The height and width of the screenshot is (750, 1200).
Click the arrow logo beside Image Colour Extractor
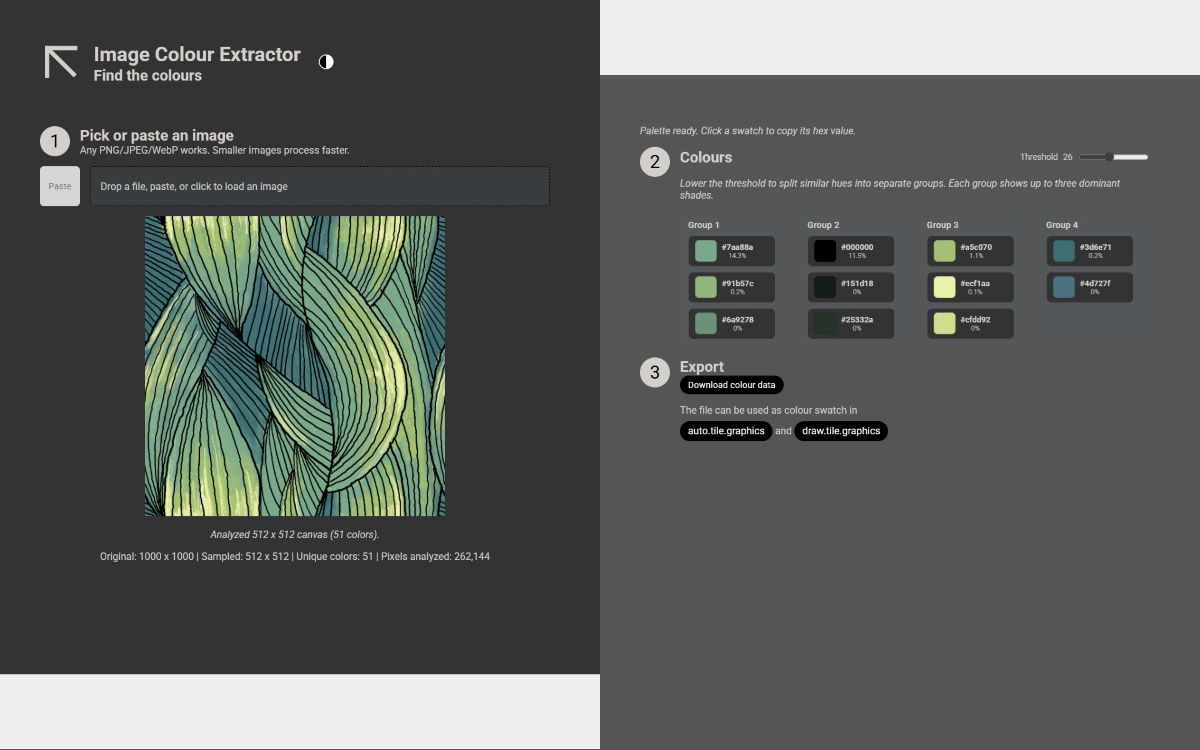point(61,62)
